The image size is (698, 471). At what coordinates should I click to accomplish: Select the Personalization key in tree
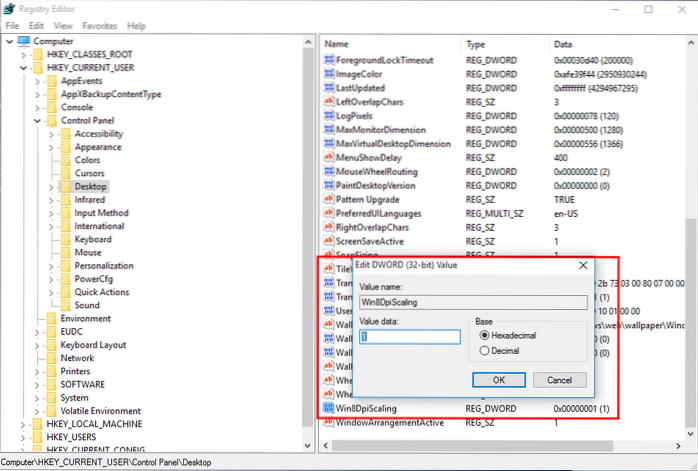pyautogui.click(x=105, y=266)
